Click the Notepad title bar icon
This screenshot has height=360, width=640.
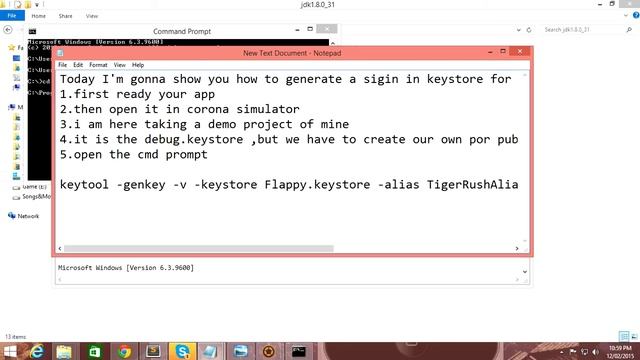point(60,53)
